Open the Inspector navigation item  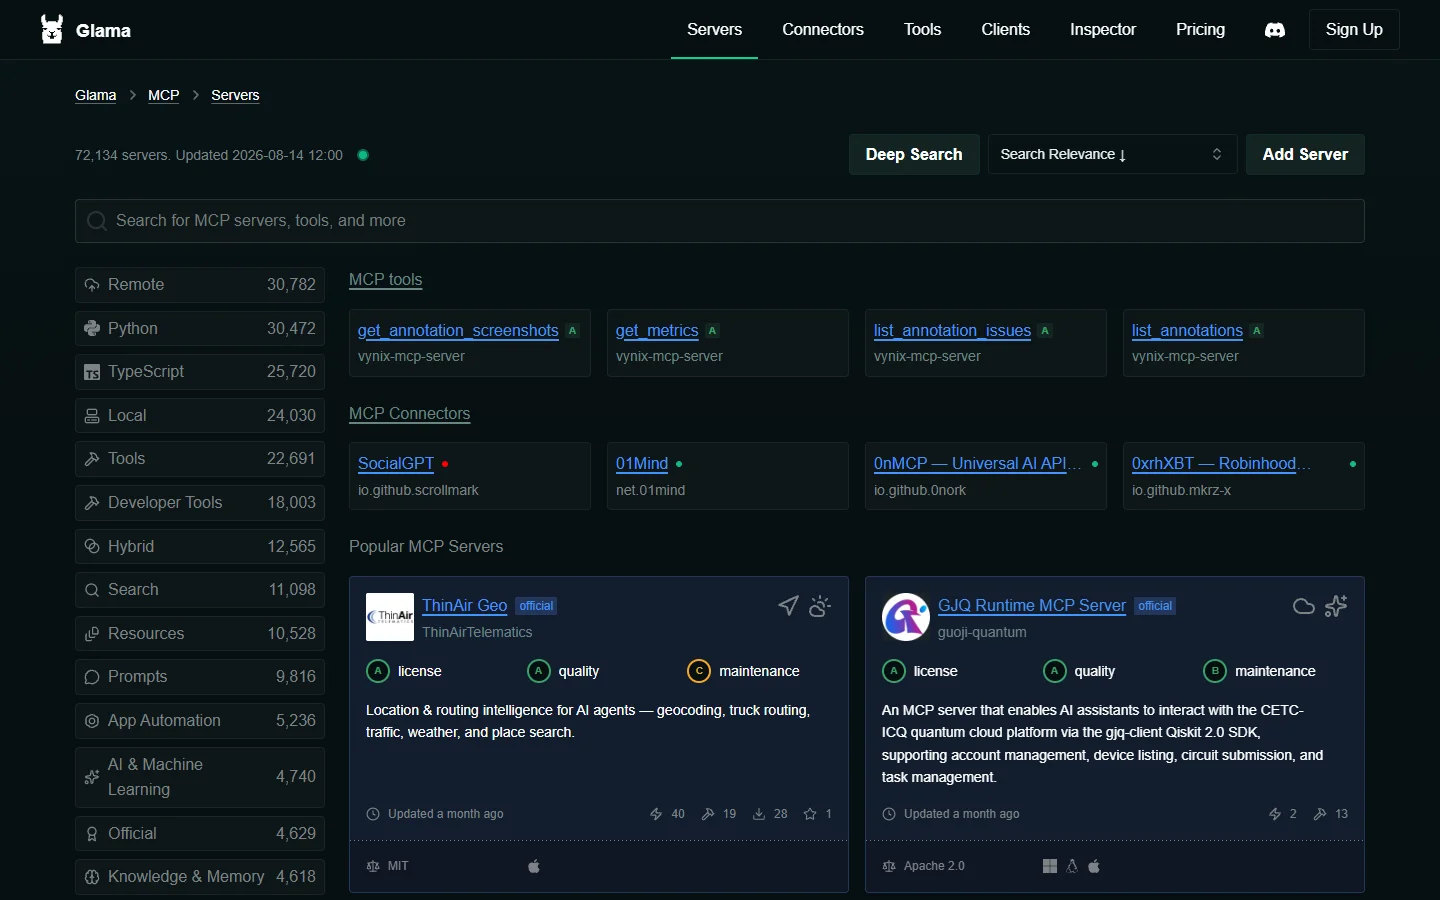click(1103, 30)
